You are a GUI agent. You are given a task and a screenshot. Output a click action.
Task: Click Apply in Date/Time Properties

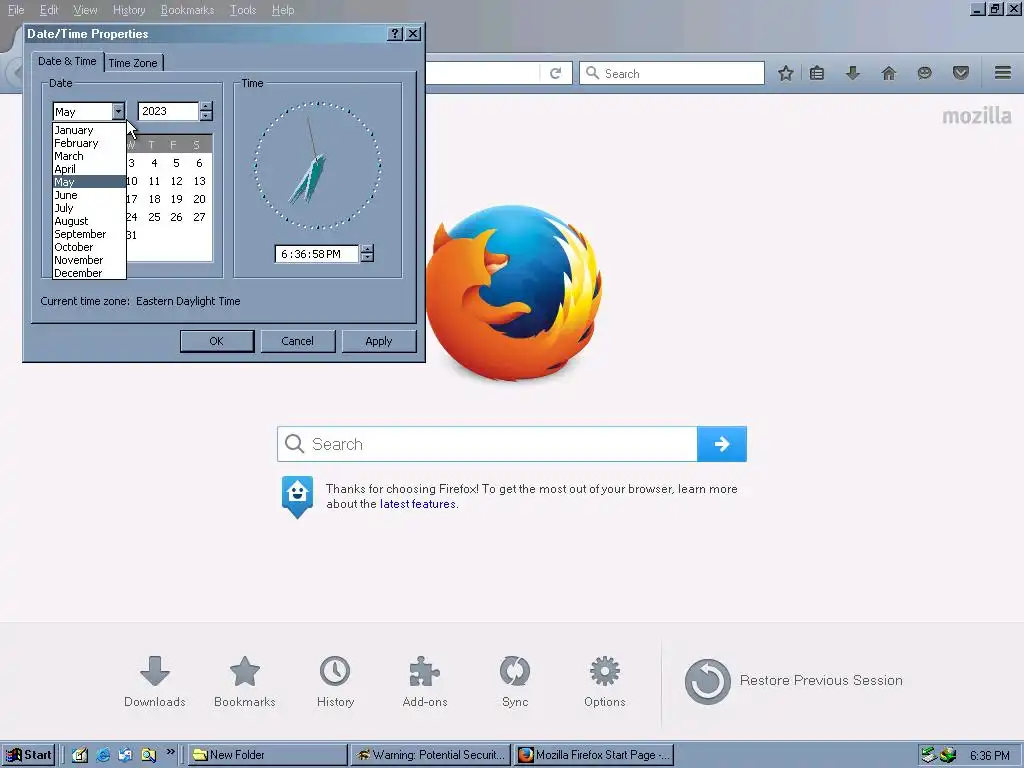pyautogui.click(x=379, y=341)
